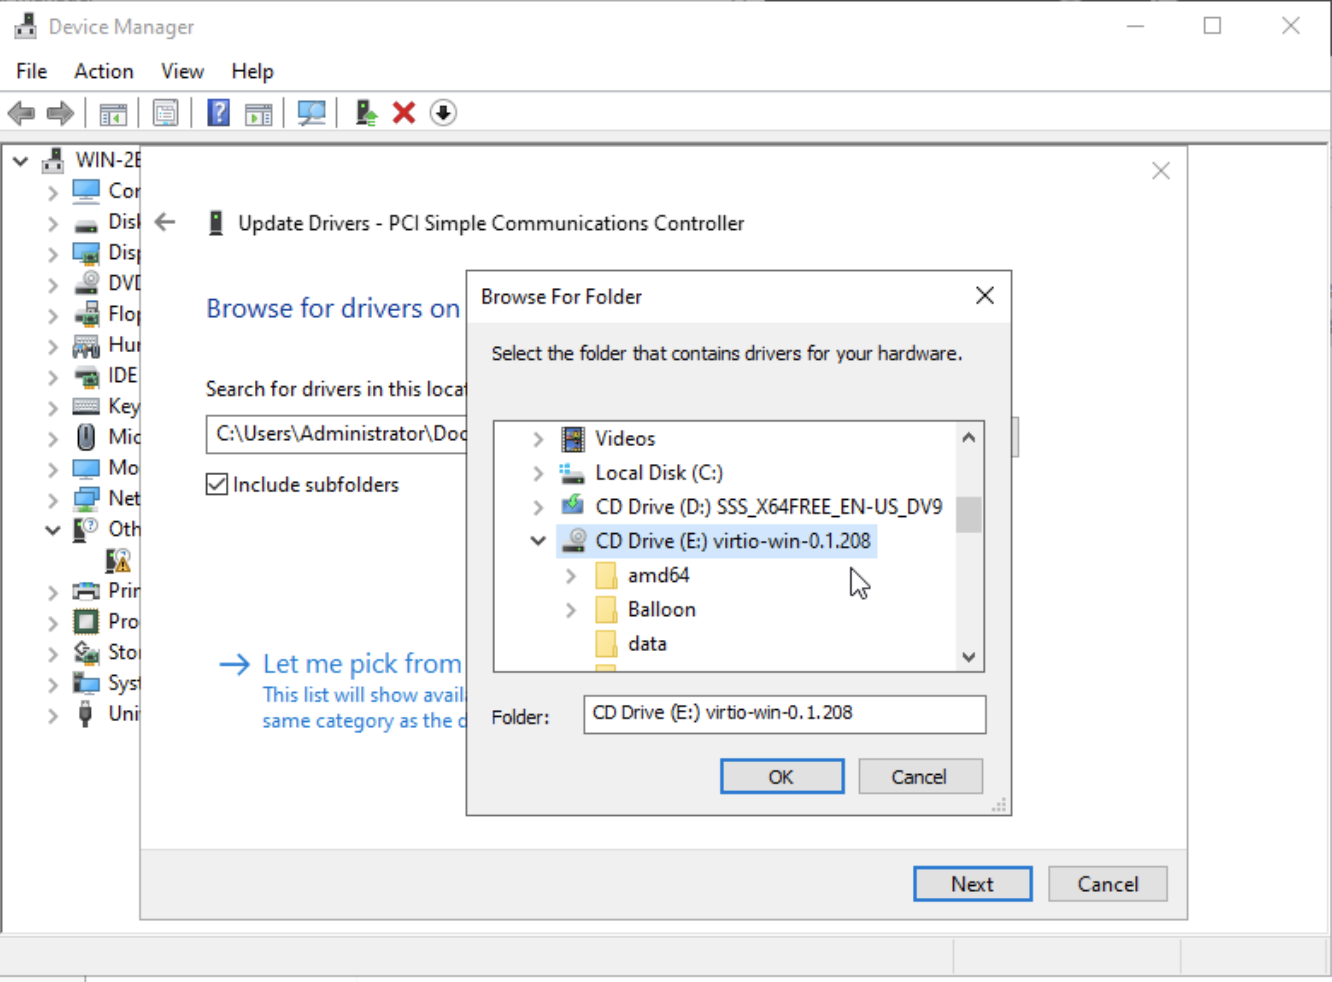1332x982 pixels.
Task: Click the Help toolbar icon with question mark
Action: (218, 113)
